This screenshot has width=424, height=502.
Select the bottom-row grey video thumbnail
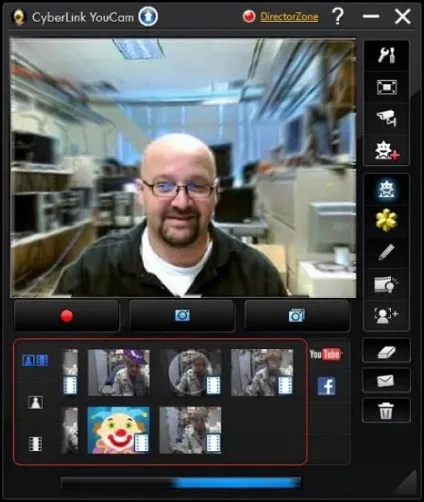point(190,430)
